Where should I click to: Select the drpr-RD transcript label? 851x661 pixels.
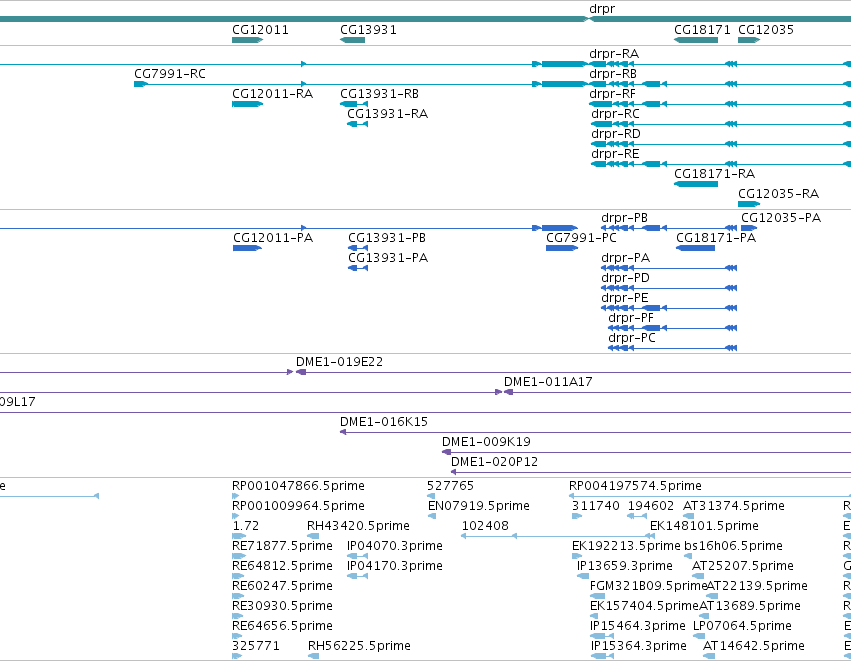pyautogui.click(x=616, y=134)
